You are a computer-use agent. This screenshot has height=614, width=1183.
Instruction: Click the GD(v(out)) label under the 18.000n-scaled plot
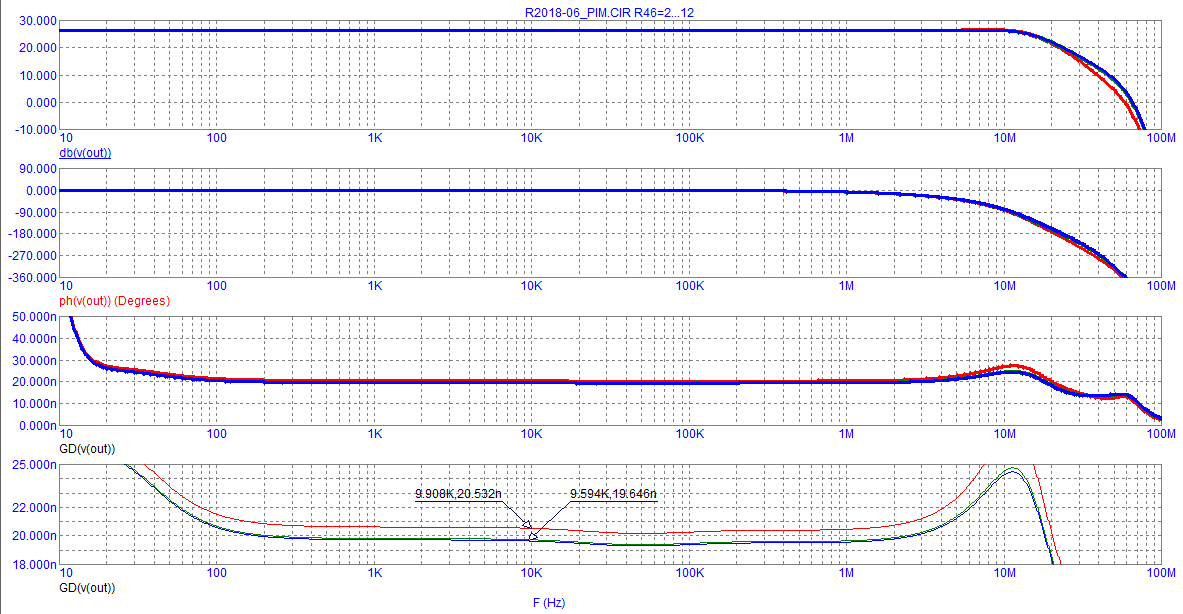88,588
